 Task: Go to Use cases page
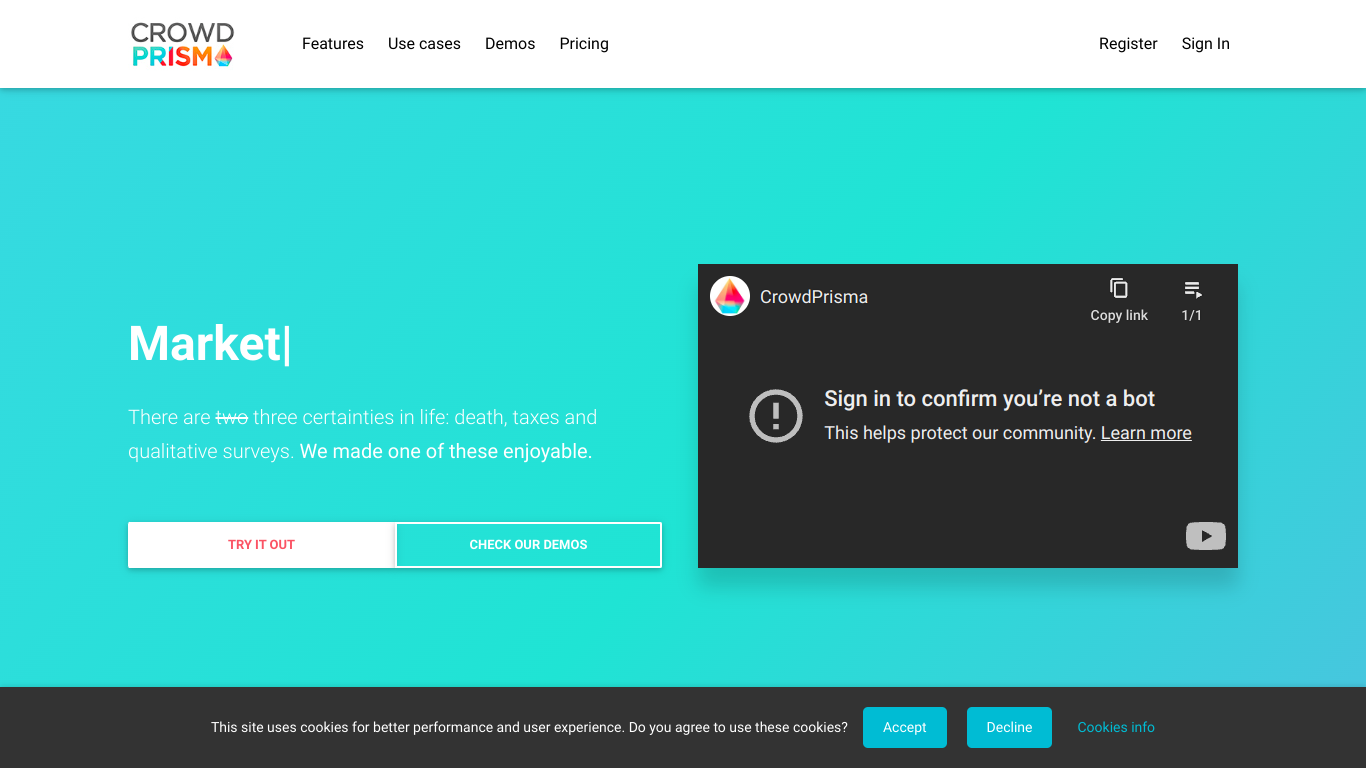[x=424, y=44]
